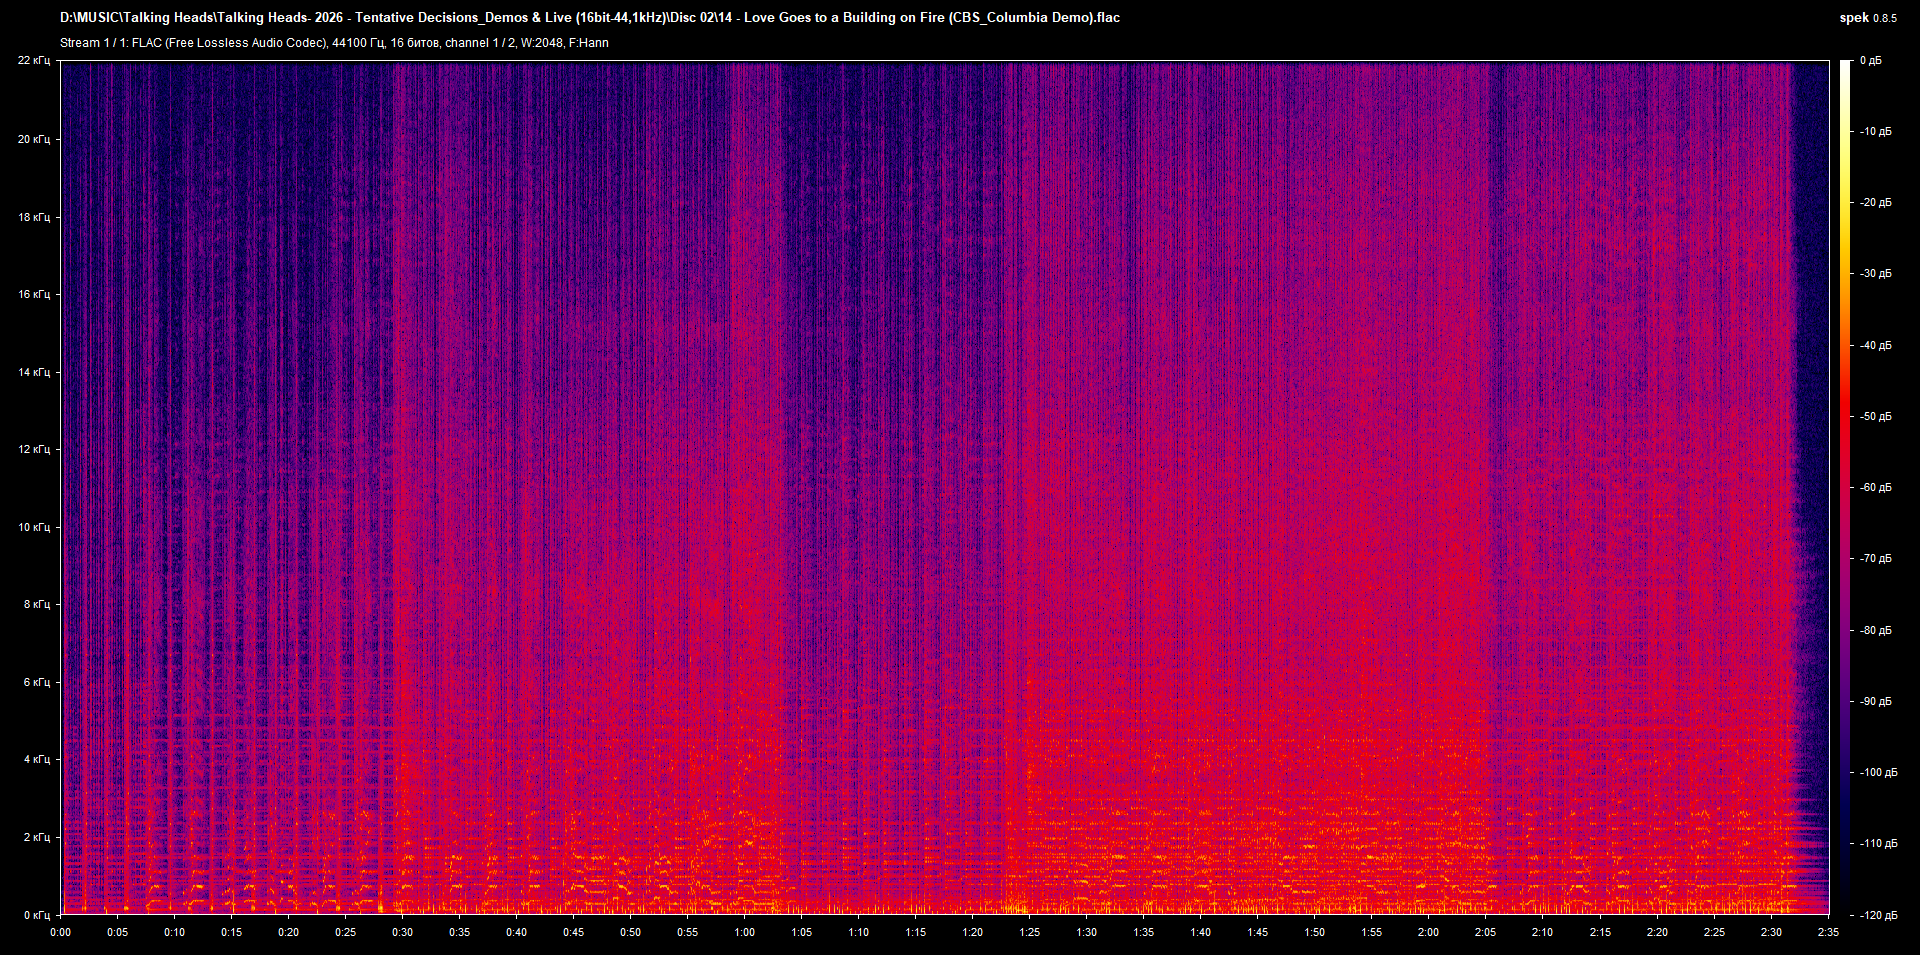This screenshot has width=1920, height=955.
Task: Click the '0:00' time marker
Action: (61, 931)
